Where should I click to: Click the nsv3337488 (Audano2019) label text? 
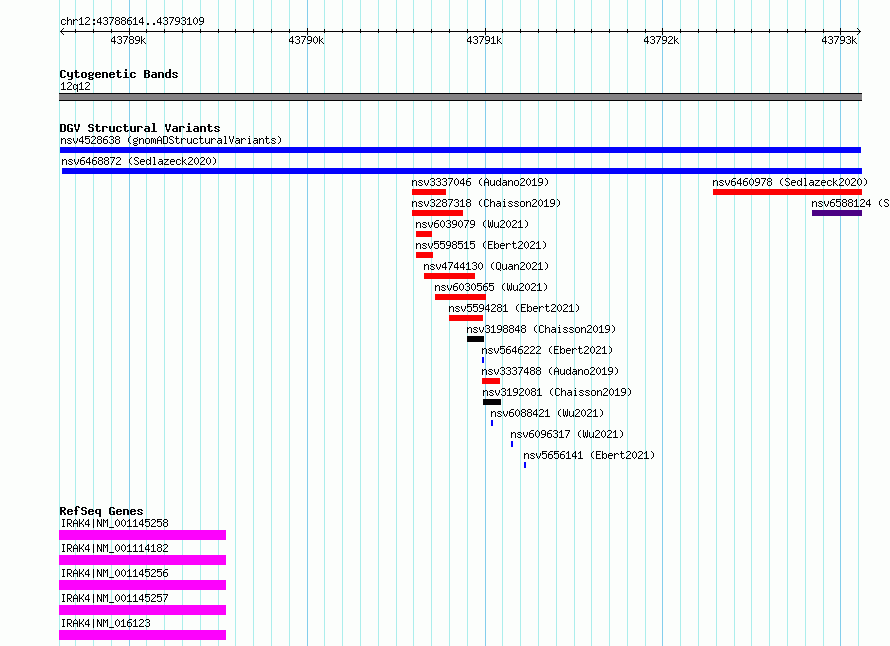pyautogui.click(x=550, y=371)
